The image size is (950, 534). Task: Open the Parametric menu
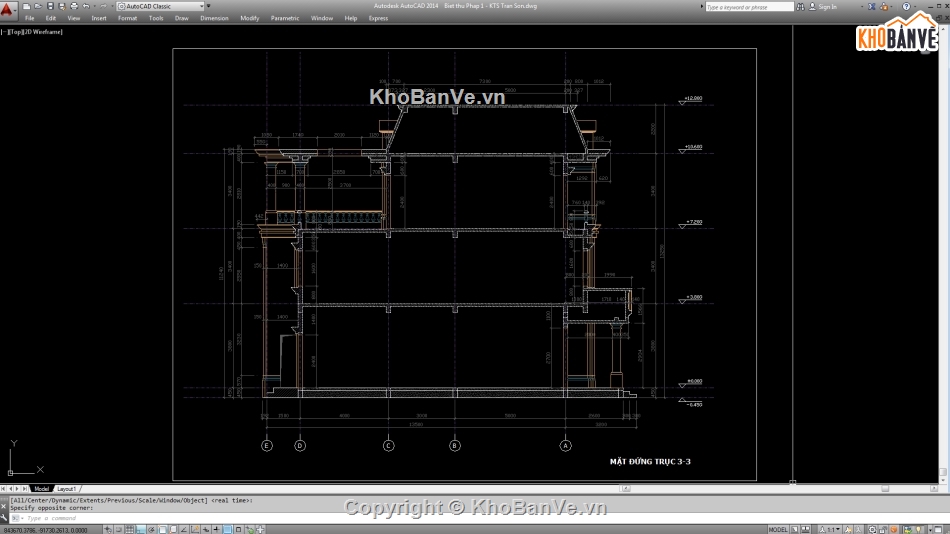click(x=285, y=18)
